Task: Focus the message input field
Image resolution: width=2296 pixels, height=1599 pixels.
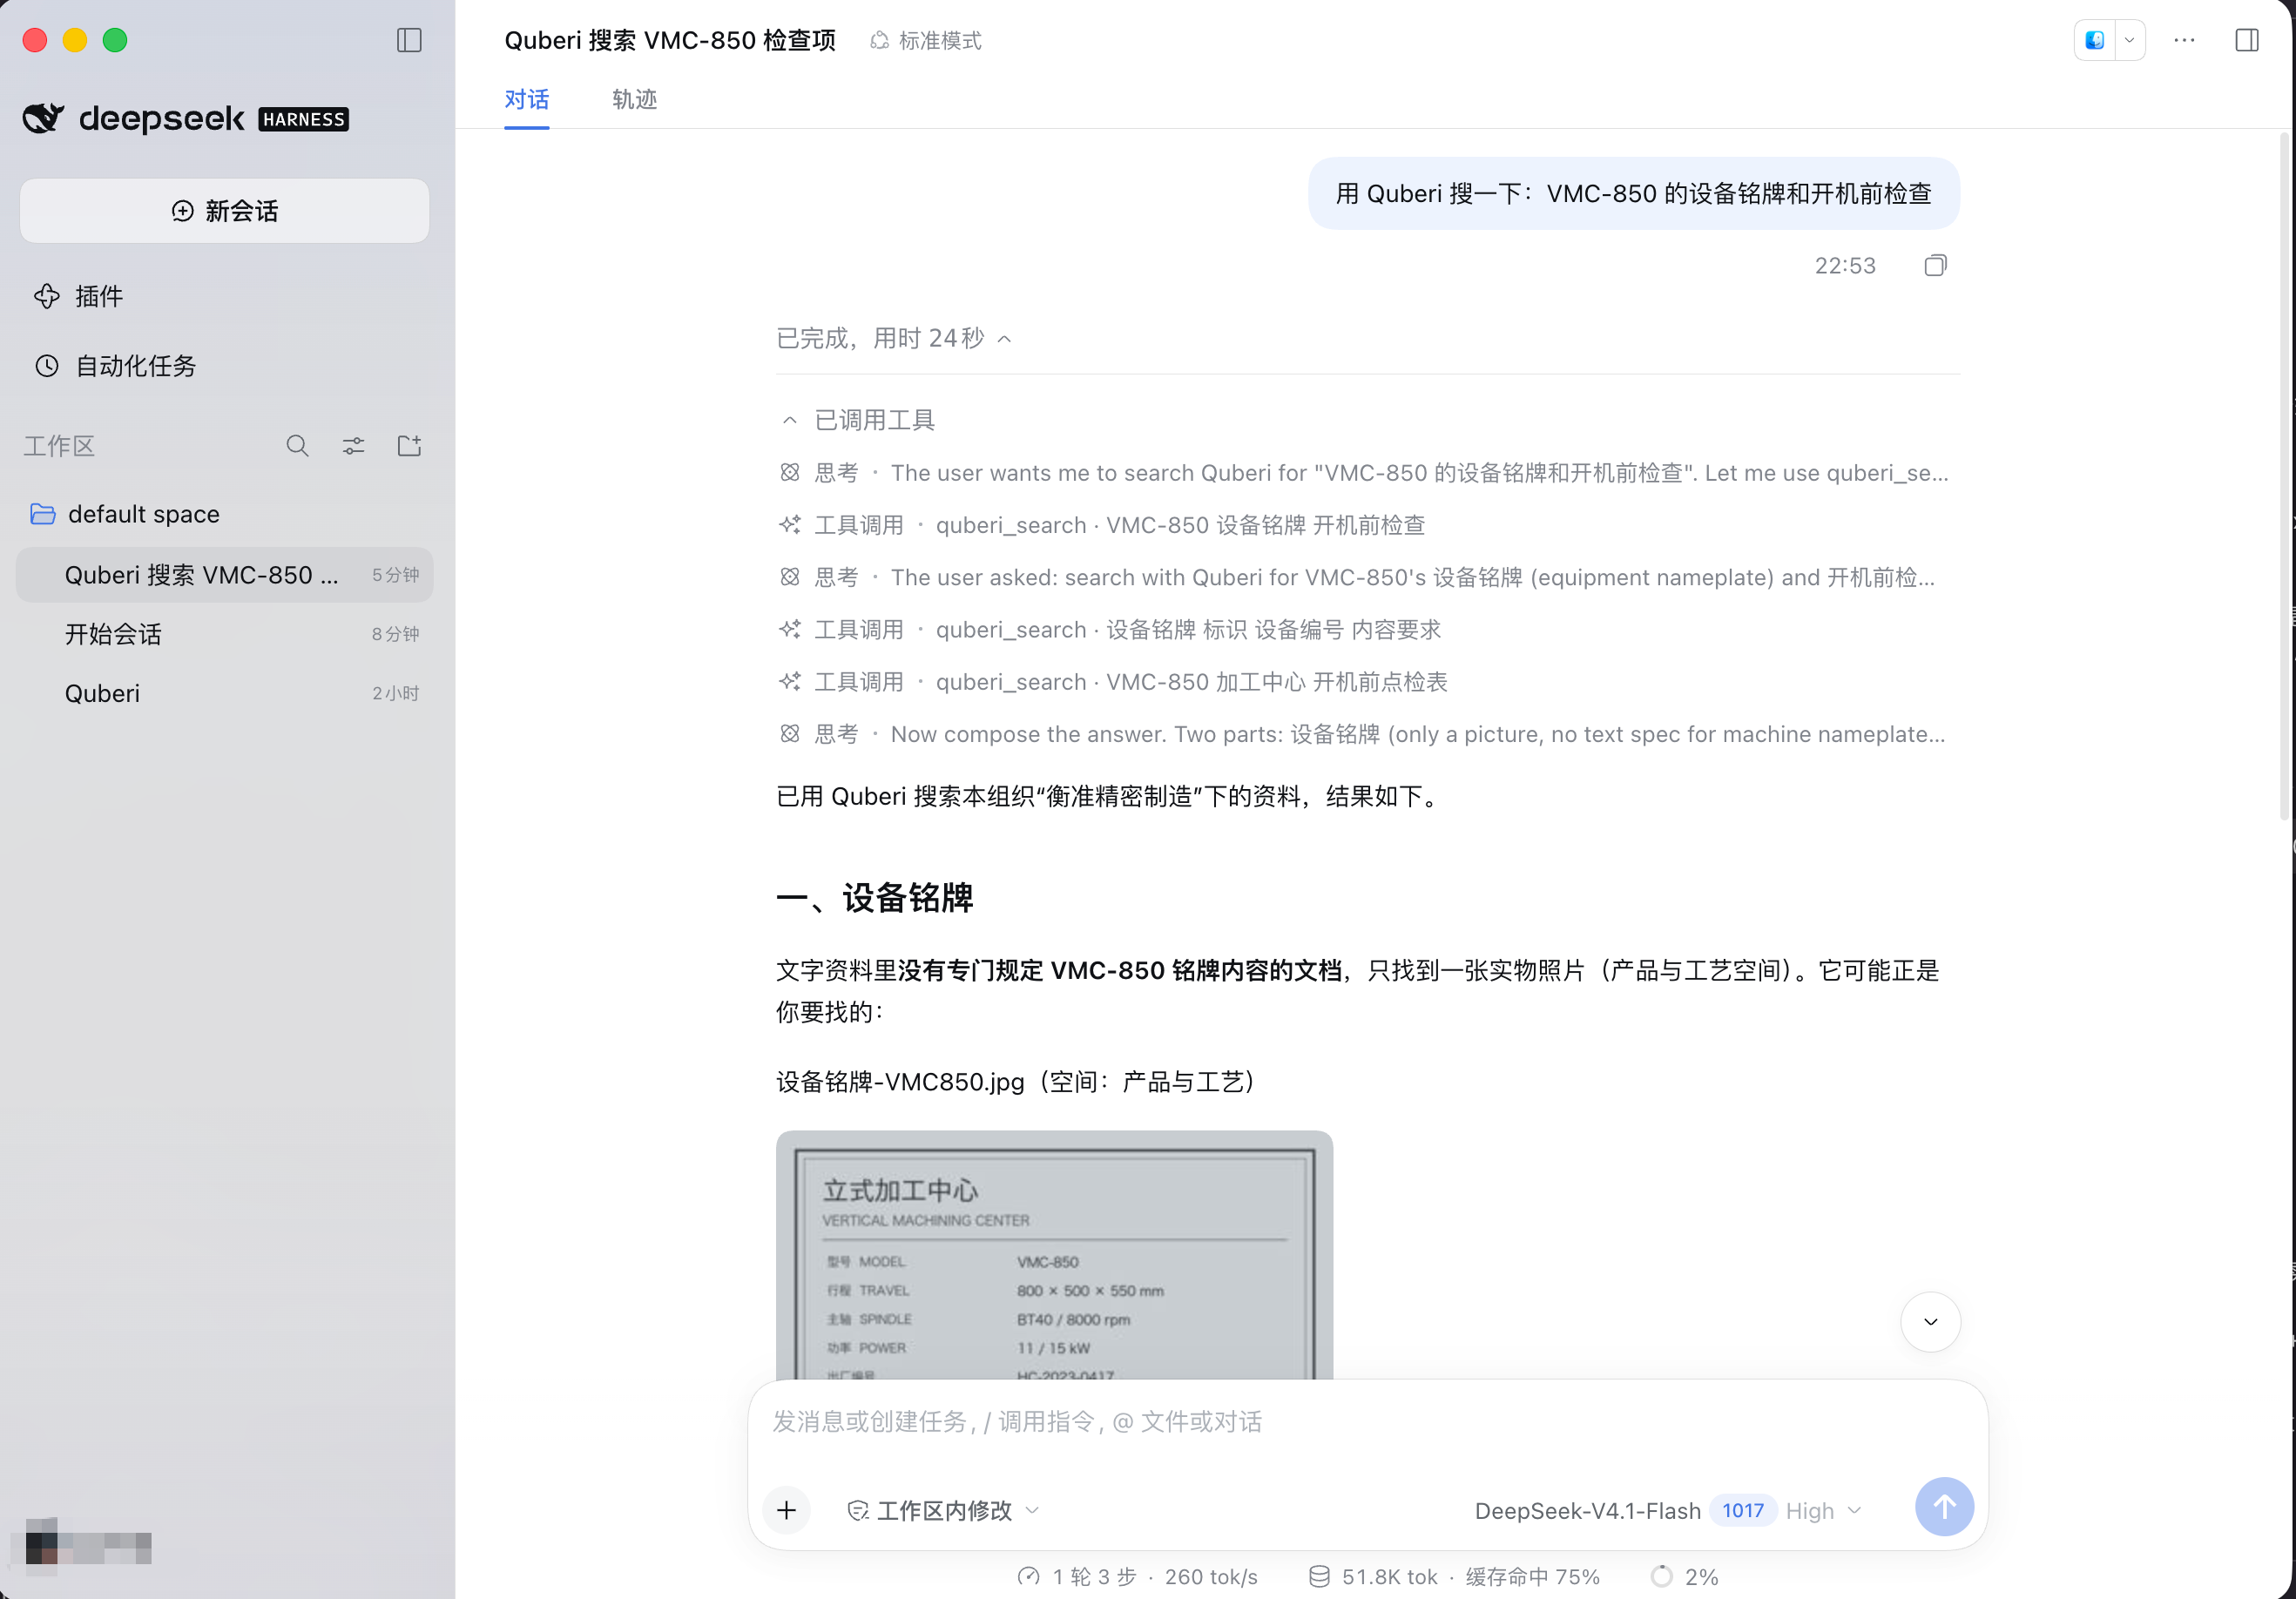Action: tap(1367, 1422)
